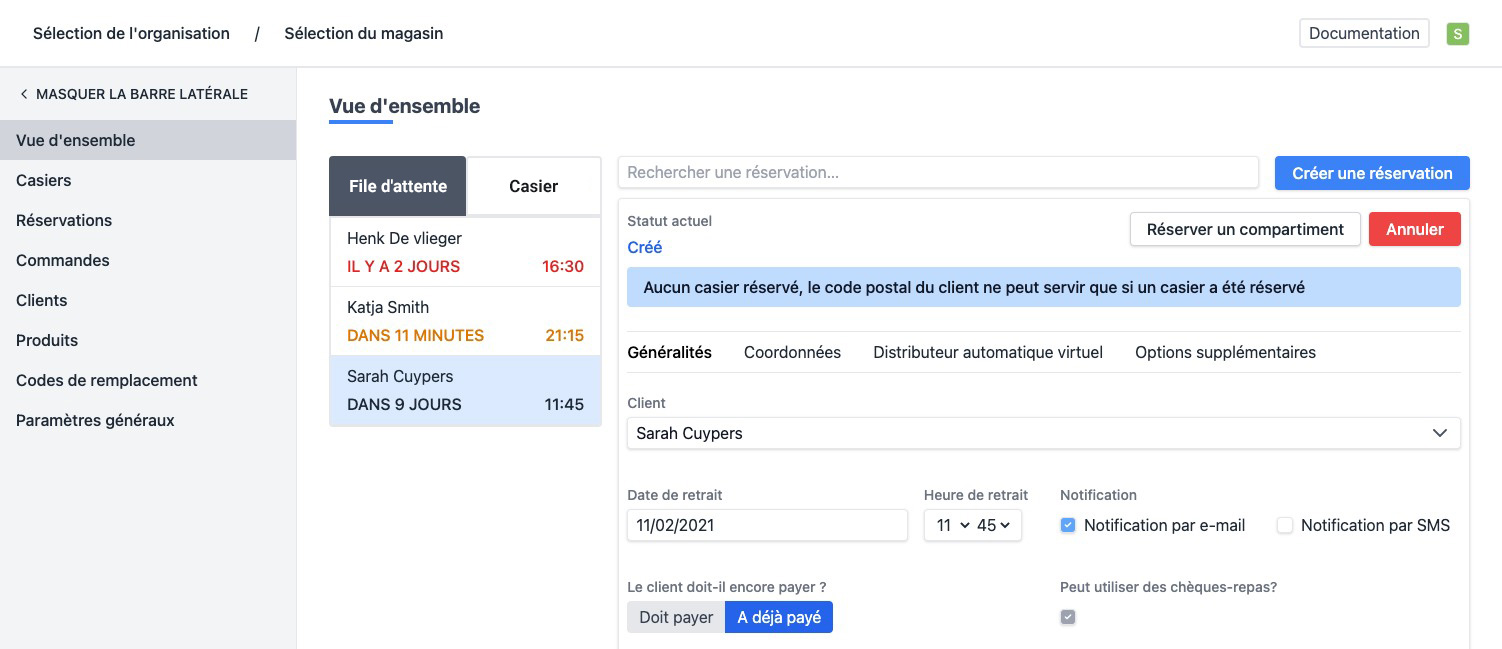Click the Date de retrait input field
Screen dimensions: 1502x649
tap(767, 525)
